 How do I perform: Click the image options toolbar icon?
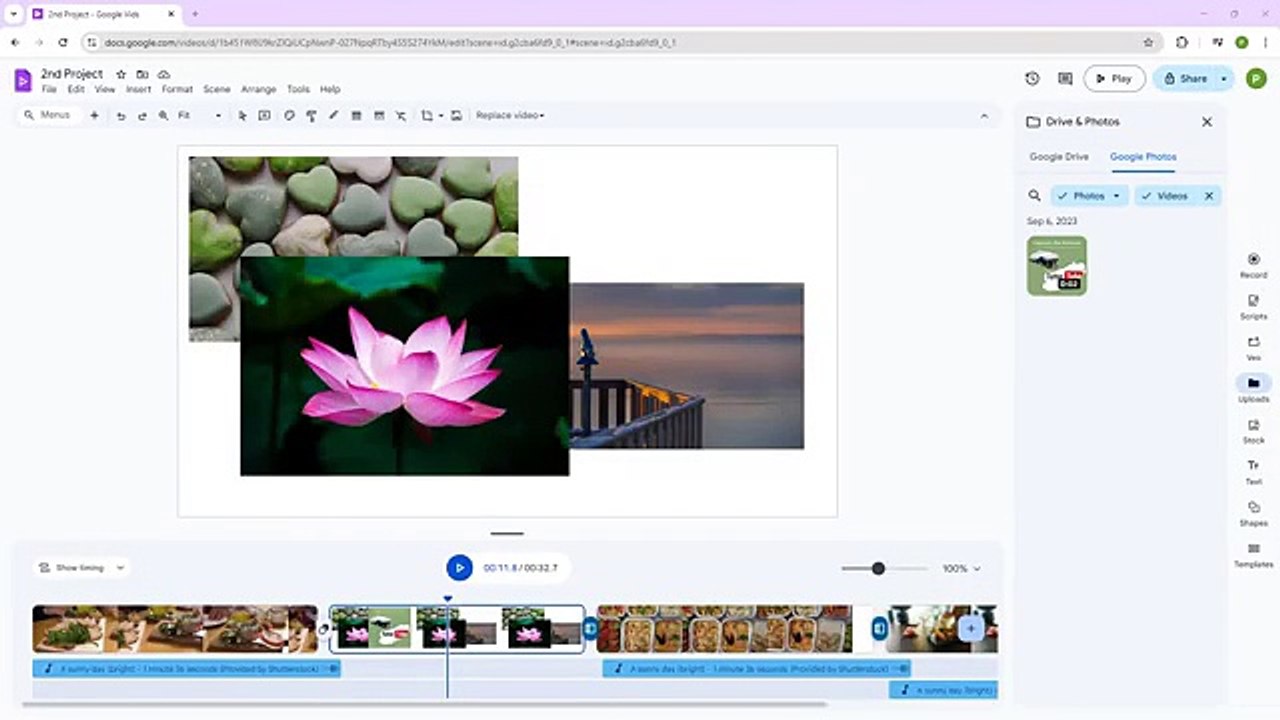pyautogui.click(x=456, y=116)
